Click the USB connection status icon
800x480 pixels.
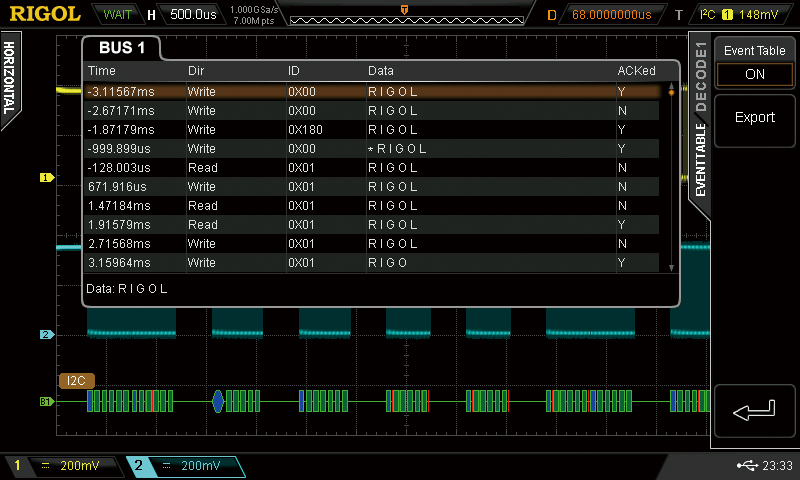[747, 465]
